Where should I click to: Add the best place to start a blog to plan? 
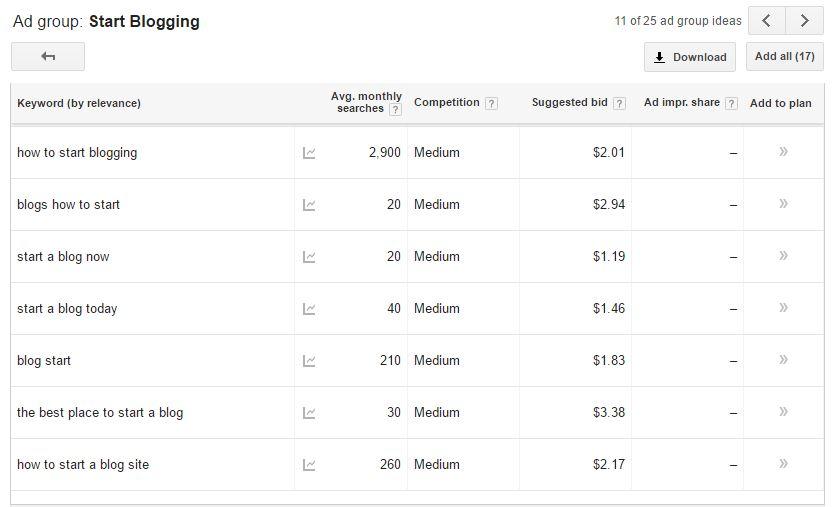(x=783, y=412)
